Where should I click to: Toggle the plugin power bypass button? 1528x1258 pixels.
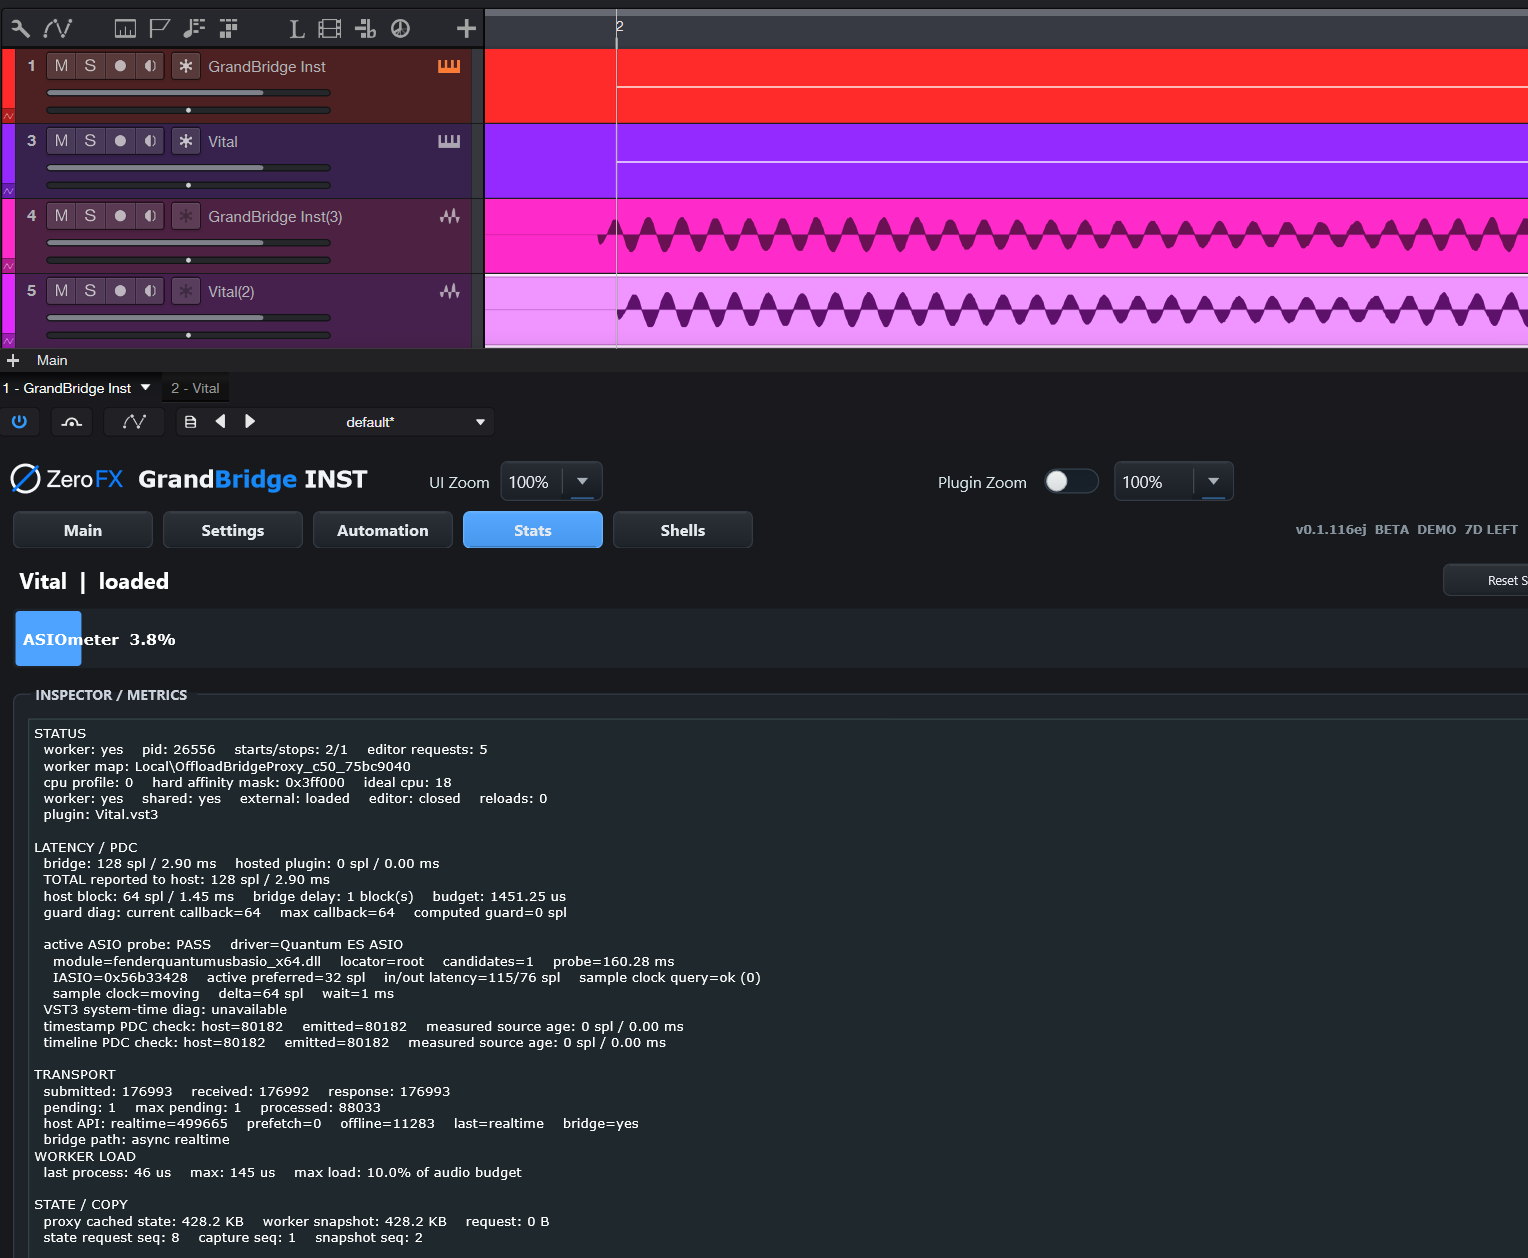pyautogui.click(x=19, y=422)
